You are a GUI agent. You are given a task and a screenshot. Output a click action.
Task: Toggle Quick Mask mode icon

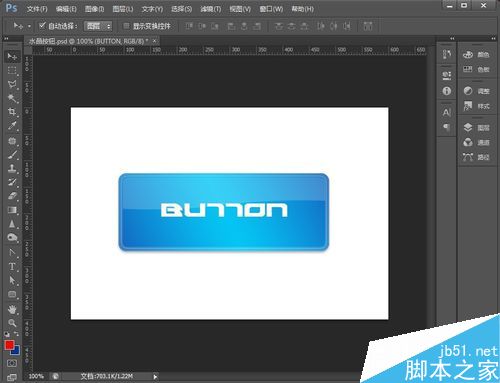[12, 363]
